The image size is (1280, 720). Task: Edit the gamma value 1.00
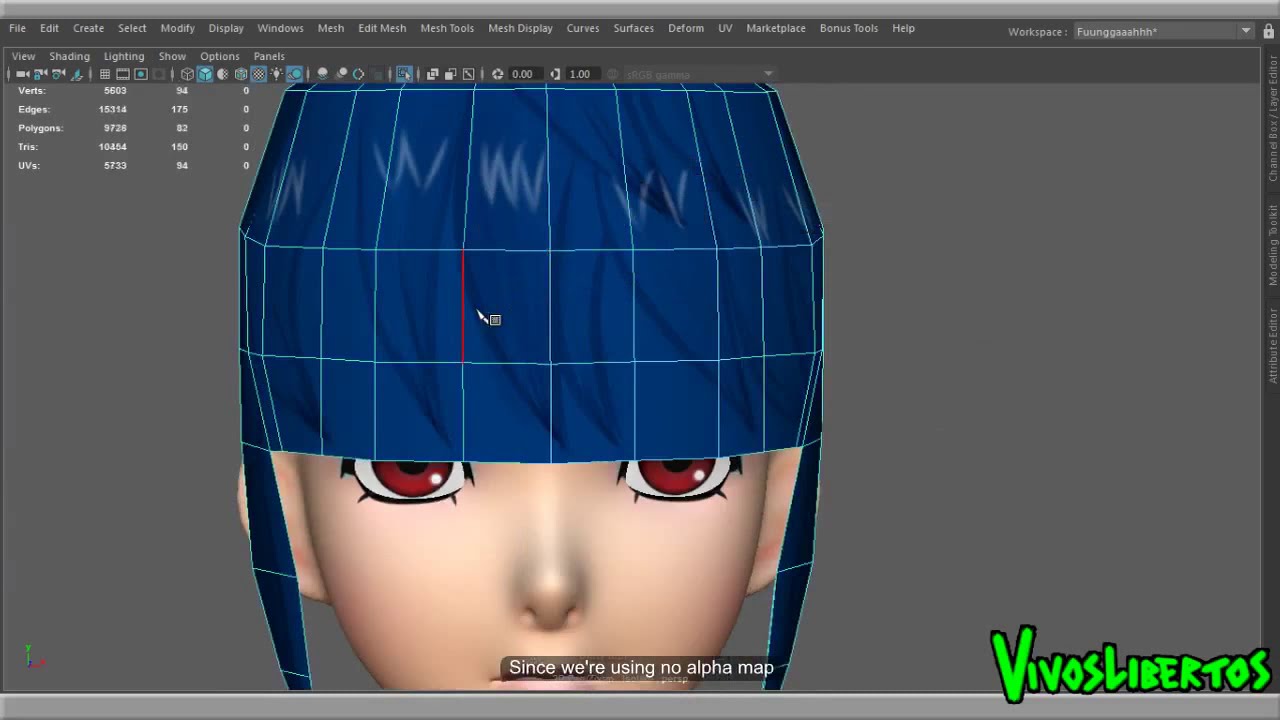coord(581,74)
